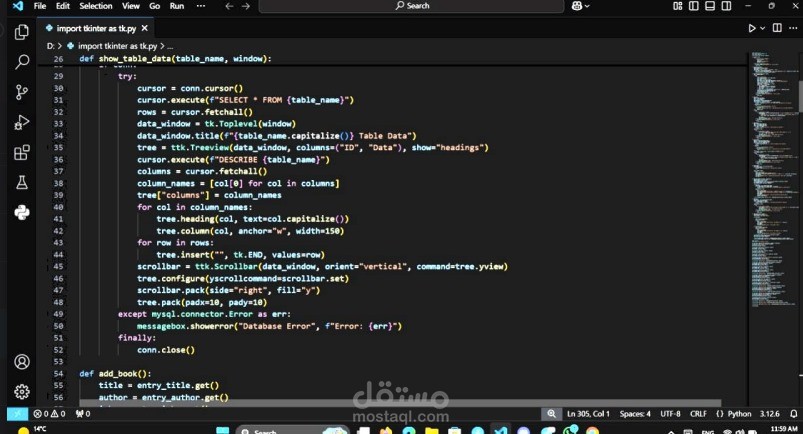Go forward with the right arrow
The width and height of the screenshot is (803, 434).
click(246, 6)
